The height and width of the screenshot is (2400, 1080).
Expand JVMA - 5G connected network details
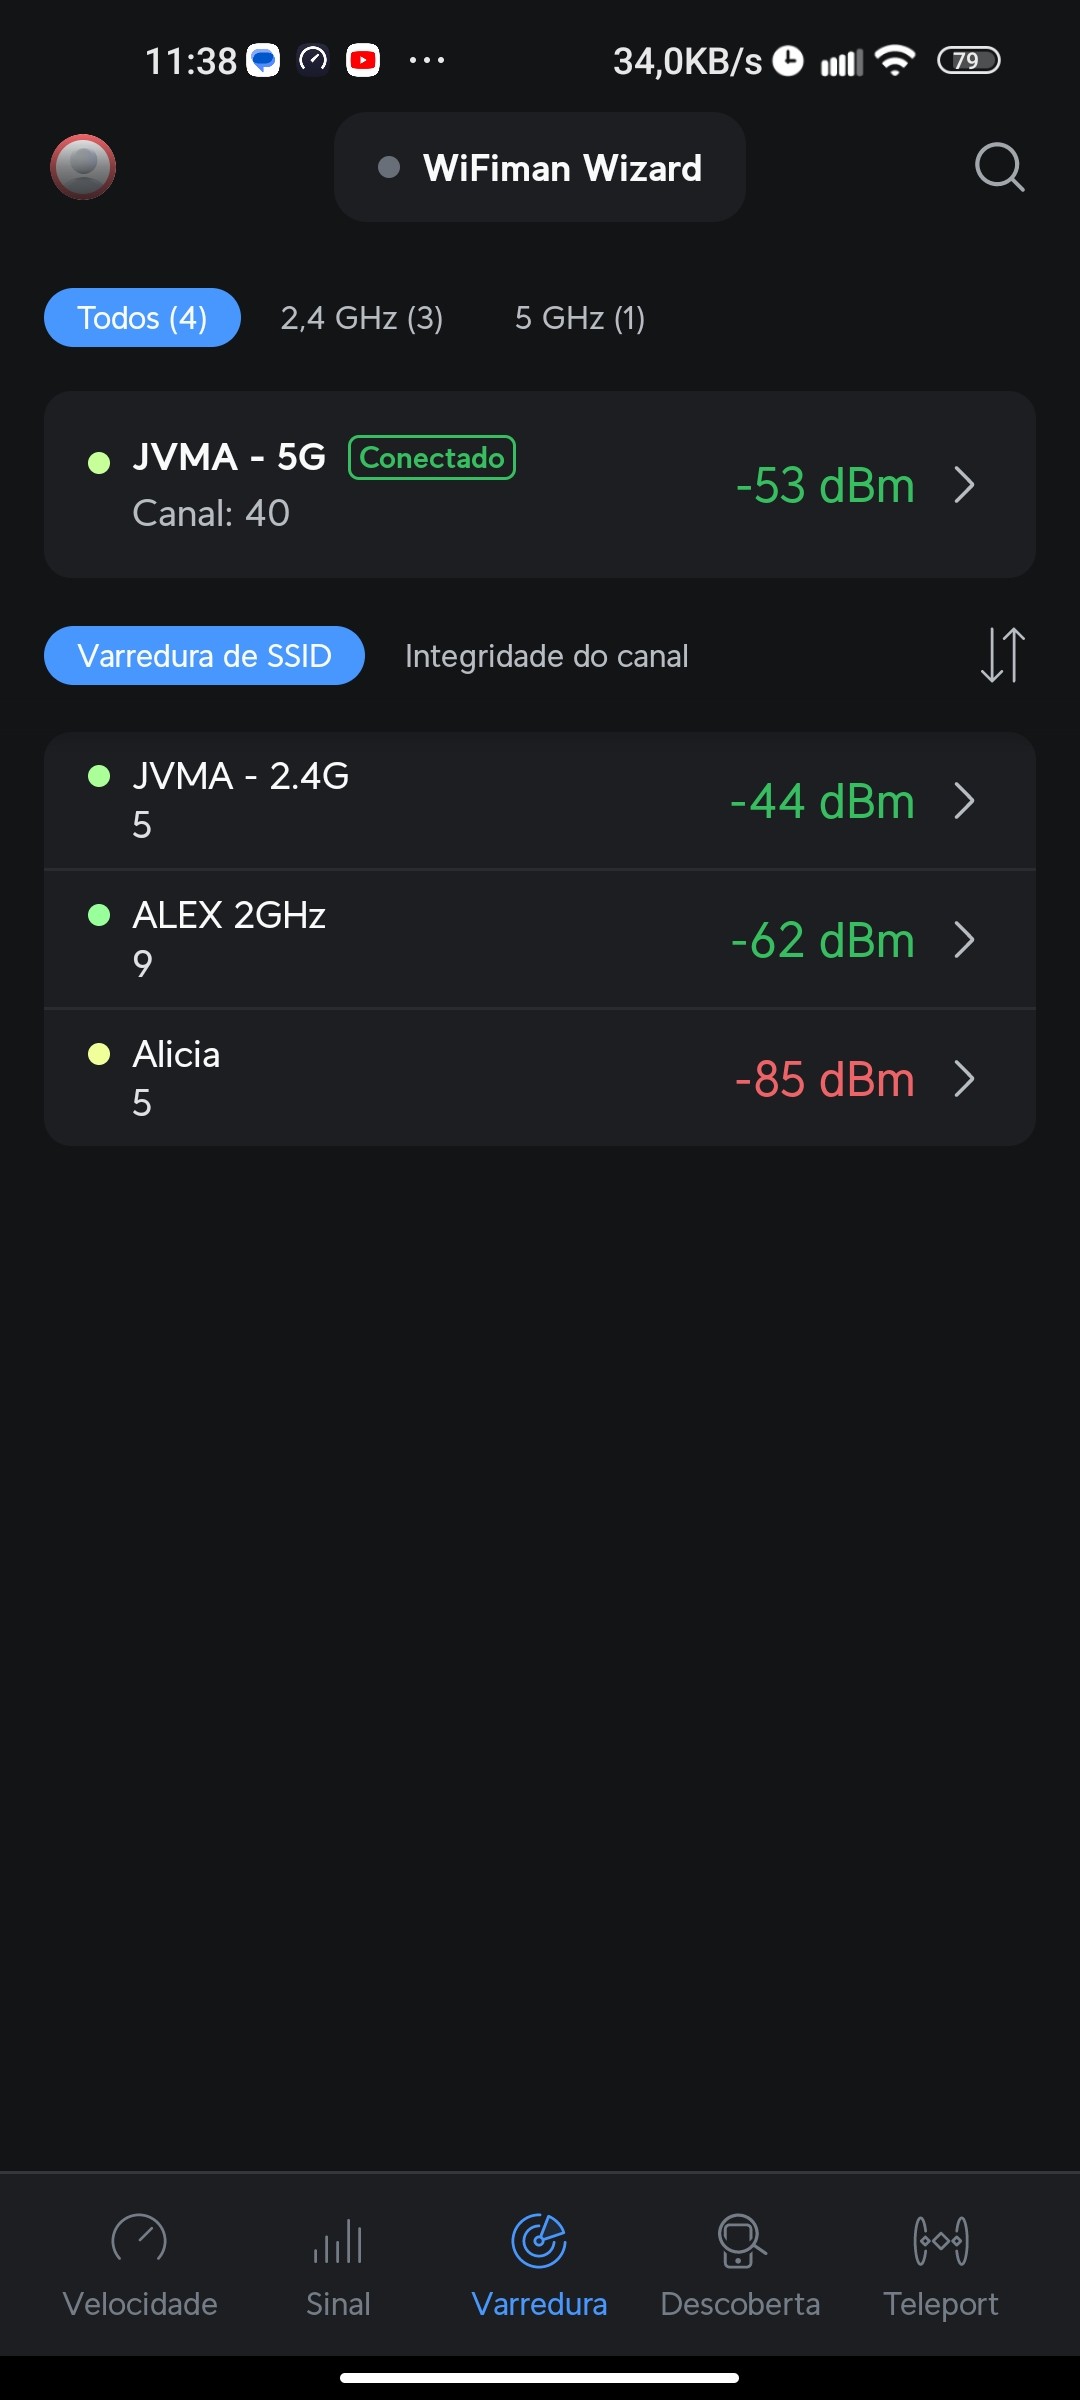click(964, 485)
